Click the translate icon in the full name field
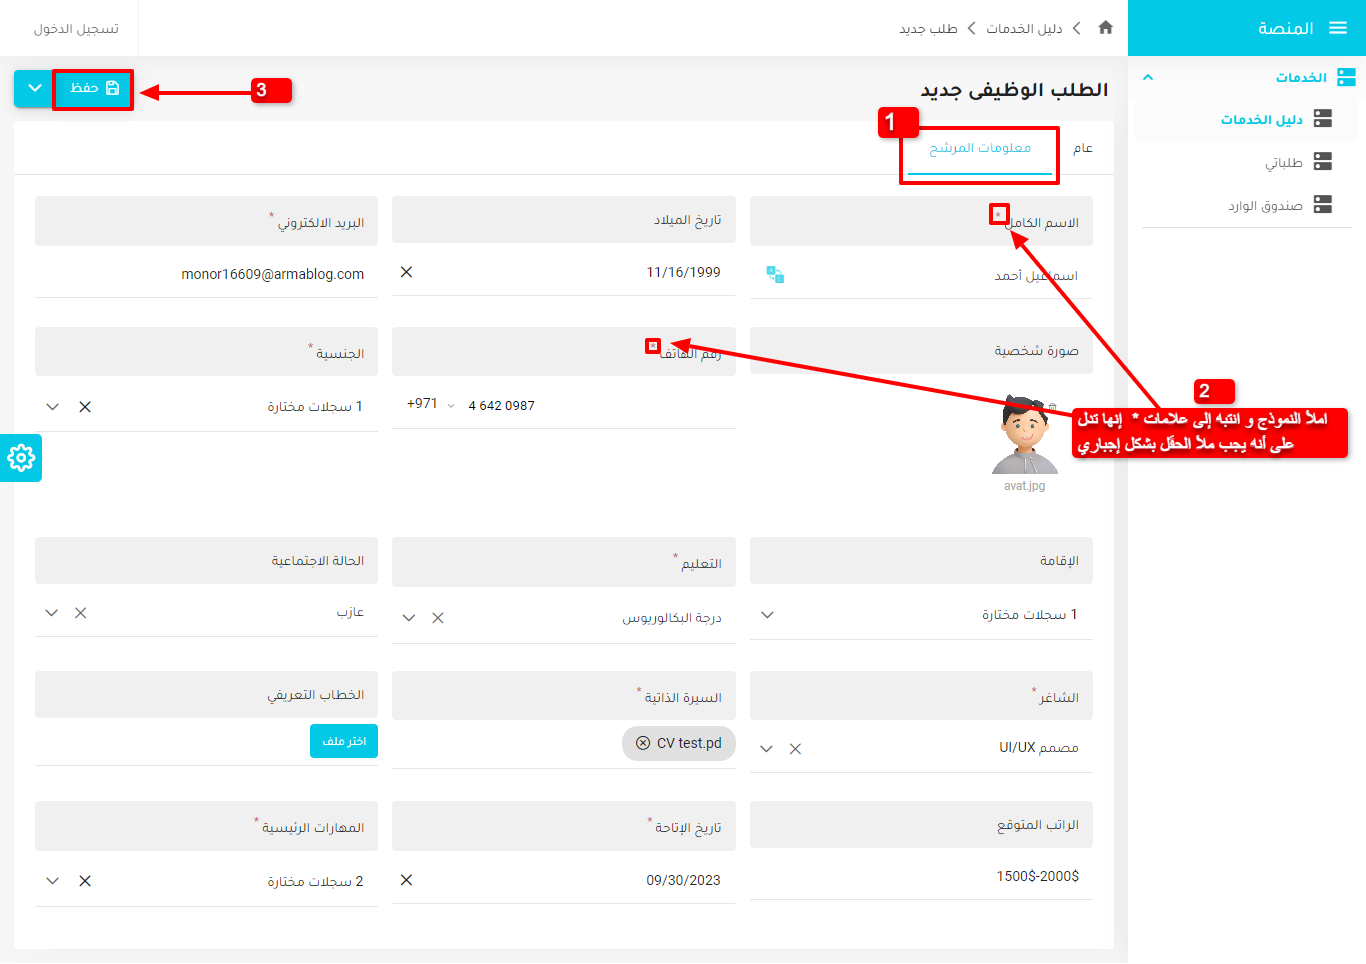This screenshot has width=1366, height=964. coord(775,274)
